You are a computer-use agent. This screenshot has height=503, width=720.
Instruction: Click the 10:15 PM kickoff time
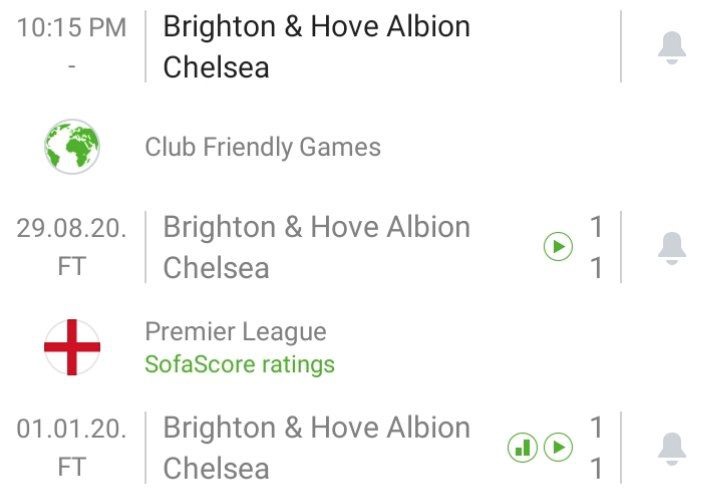(x=72, y=28)
